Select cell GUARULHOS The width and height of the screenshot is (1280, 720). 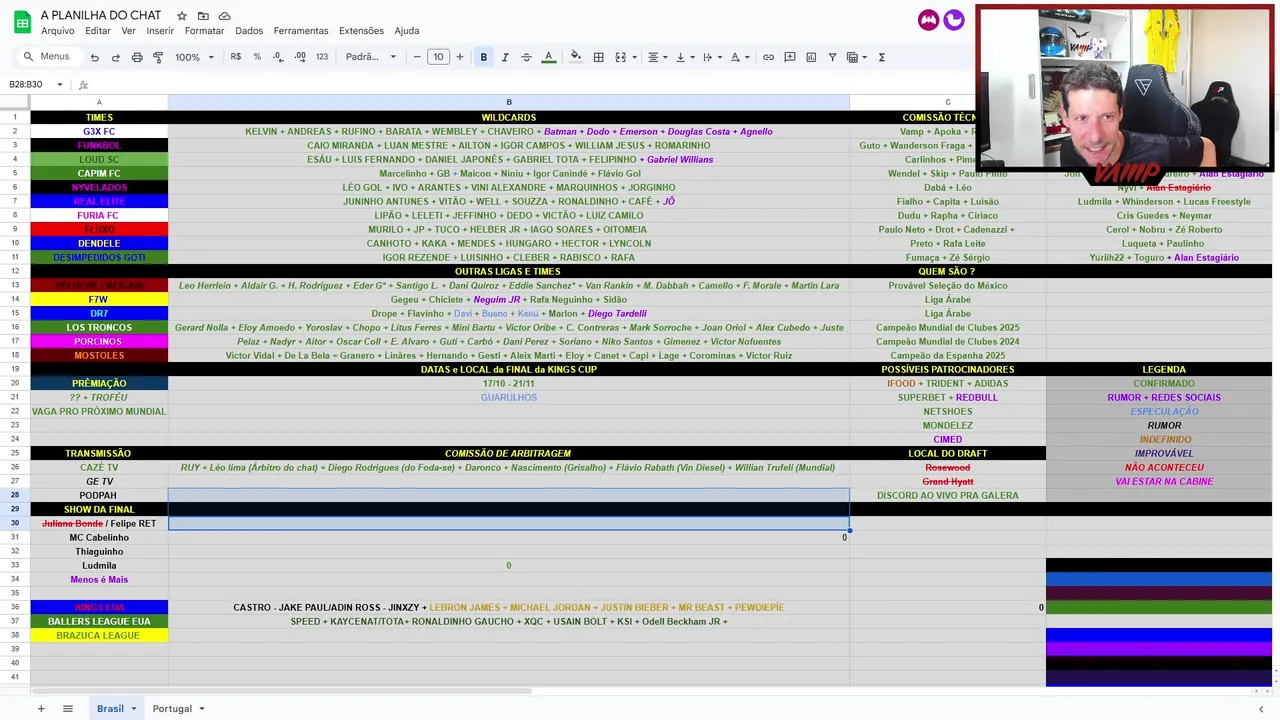coord(509,398)
